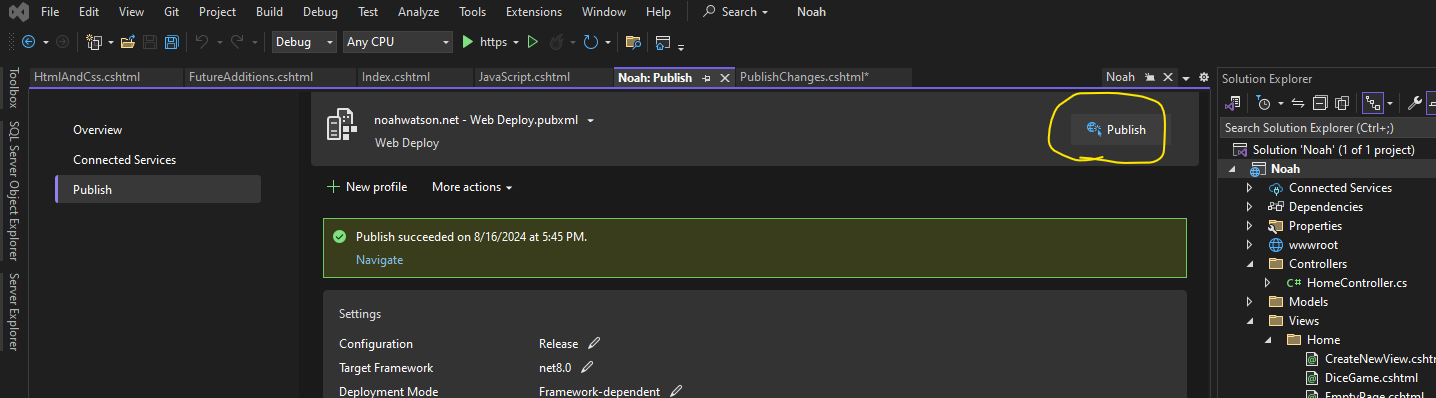Click the New profile button
The image size is (1436, 398).
tap(367, 187)
